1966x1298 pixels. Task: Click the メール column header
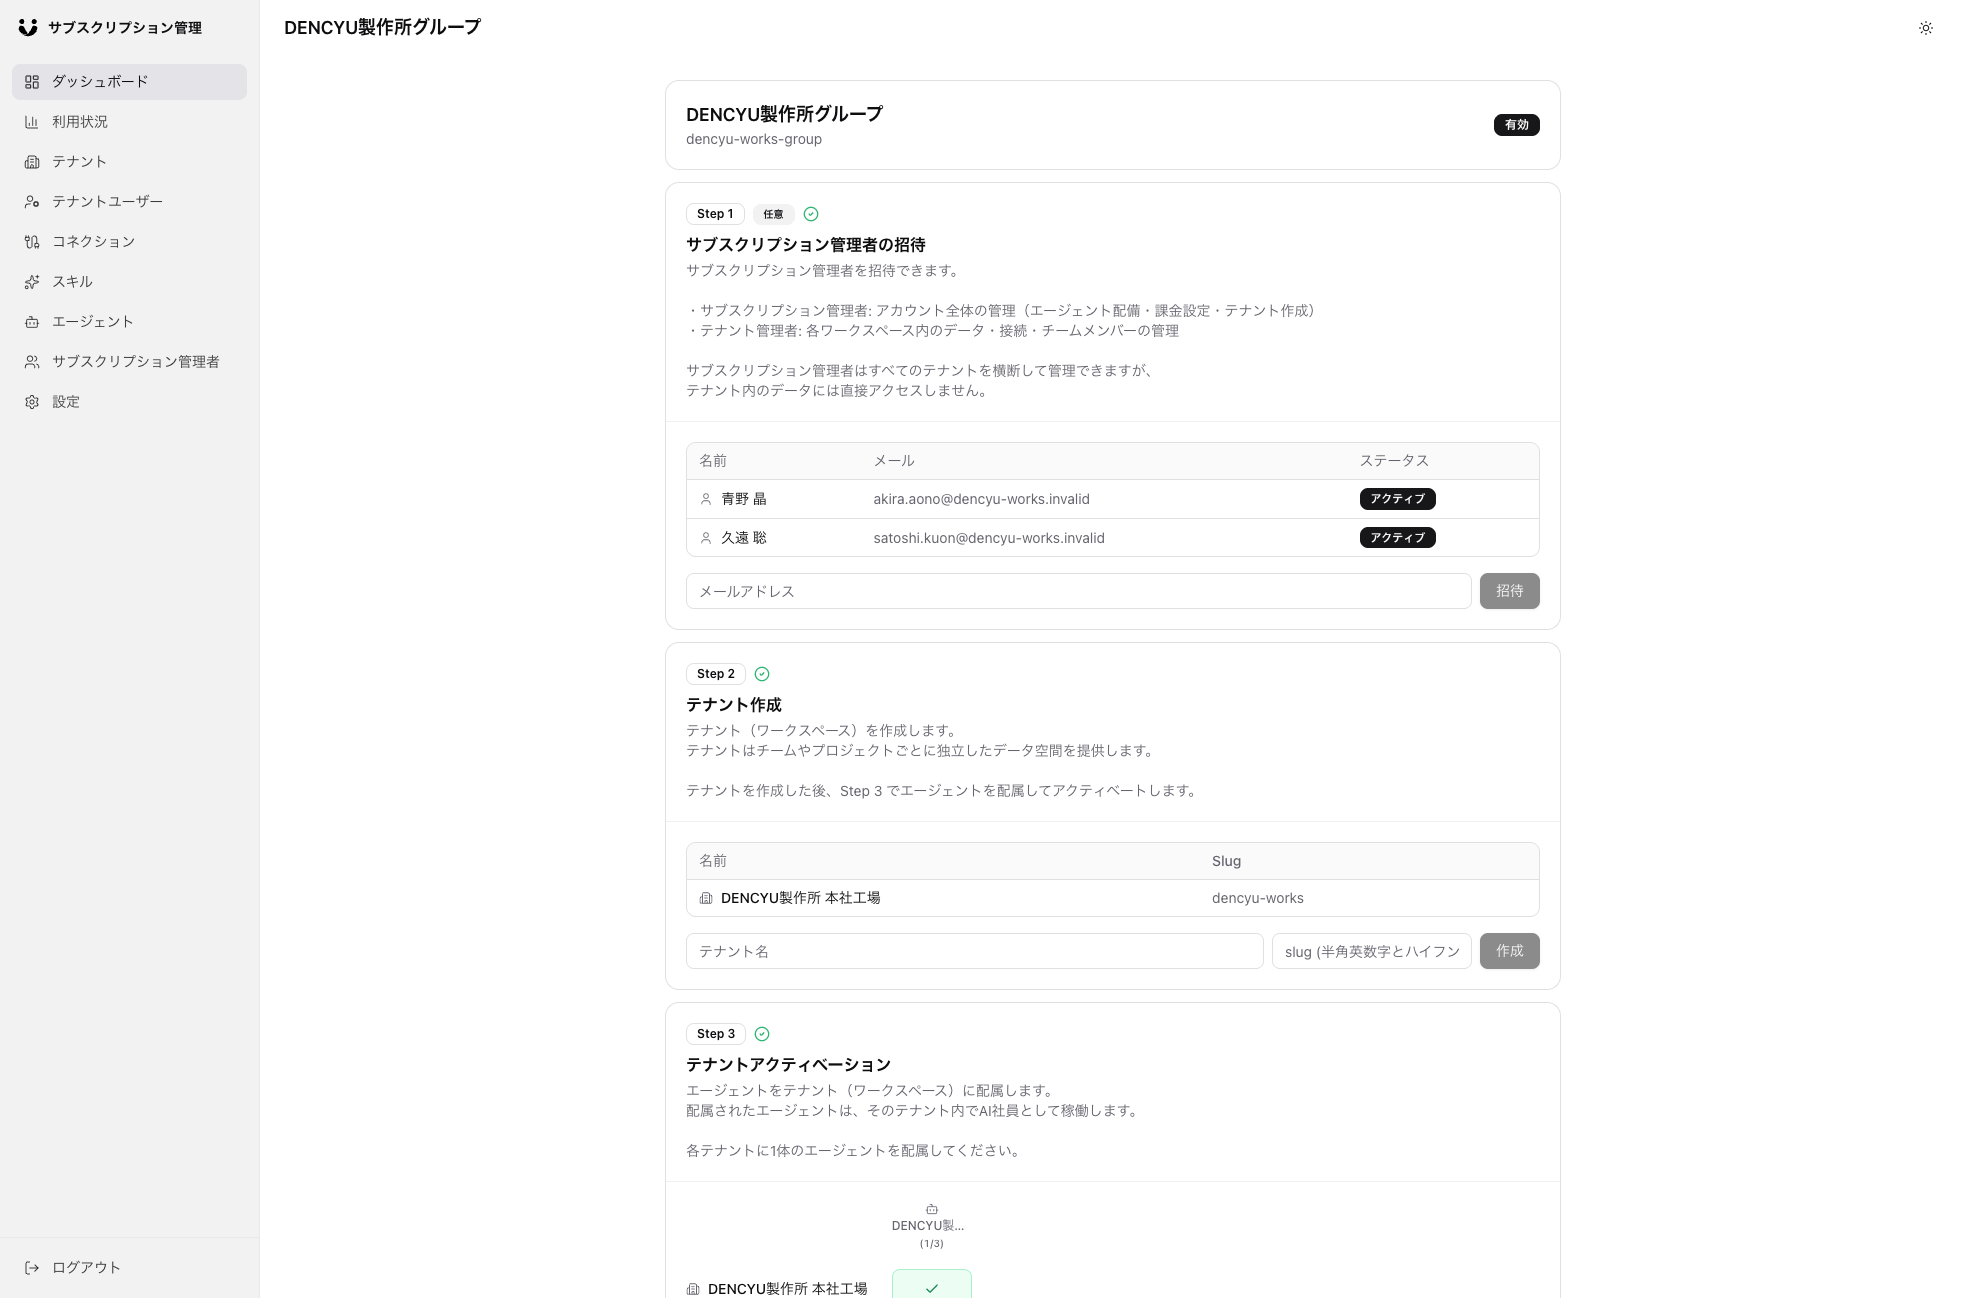coord(893,461)
